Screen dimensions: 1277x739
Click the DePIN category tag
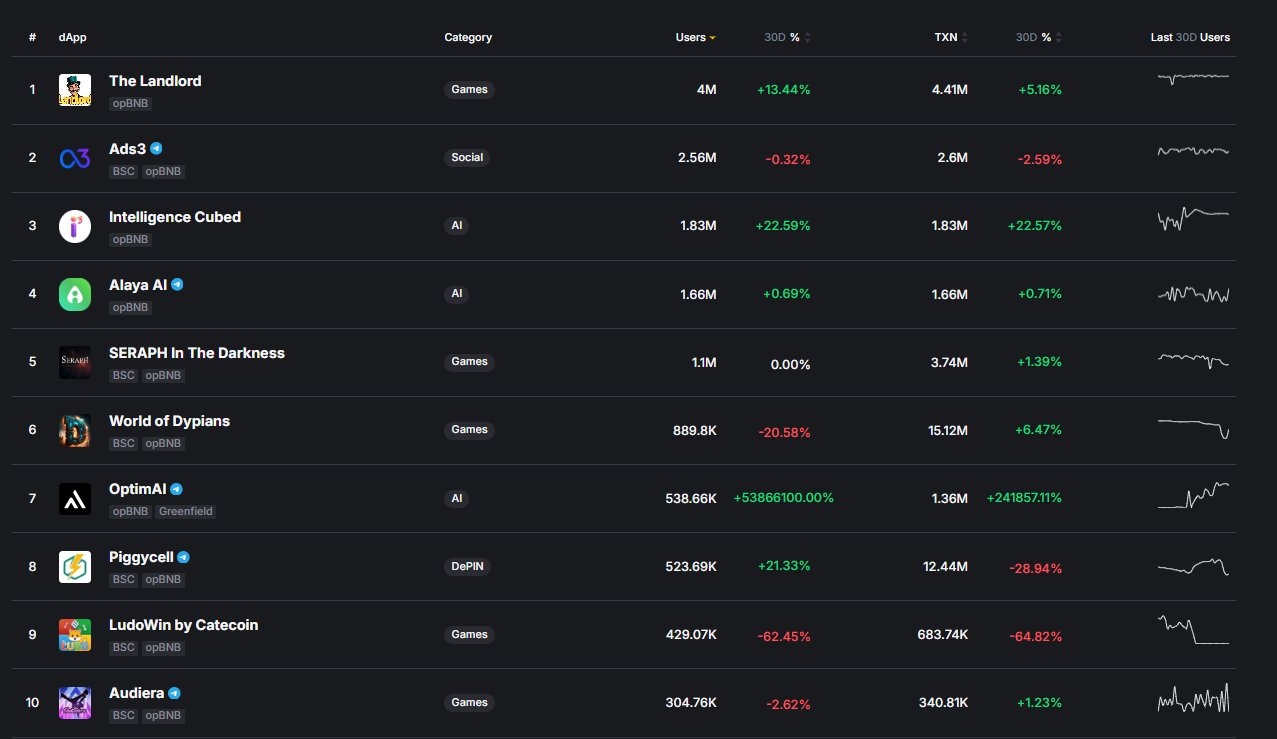click(x=469, y=566)
